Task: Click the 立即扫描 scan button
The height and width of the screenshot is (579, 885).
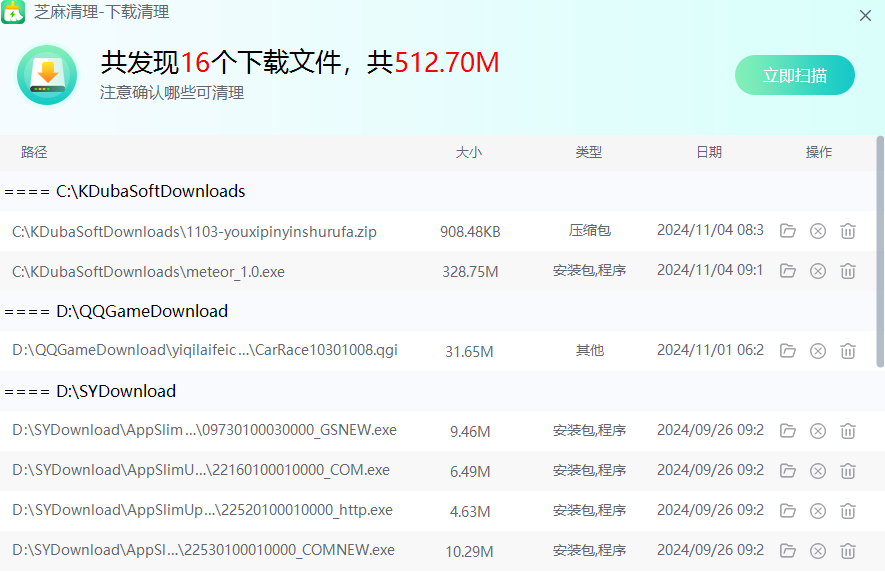Action: [795, 75]
